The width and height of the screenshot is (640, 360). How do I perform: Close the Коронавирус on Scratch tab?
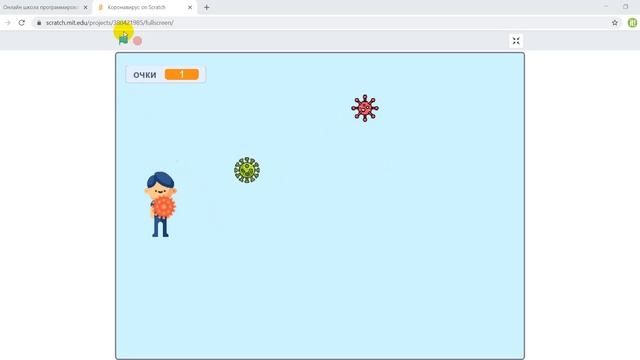click(190, 7)
